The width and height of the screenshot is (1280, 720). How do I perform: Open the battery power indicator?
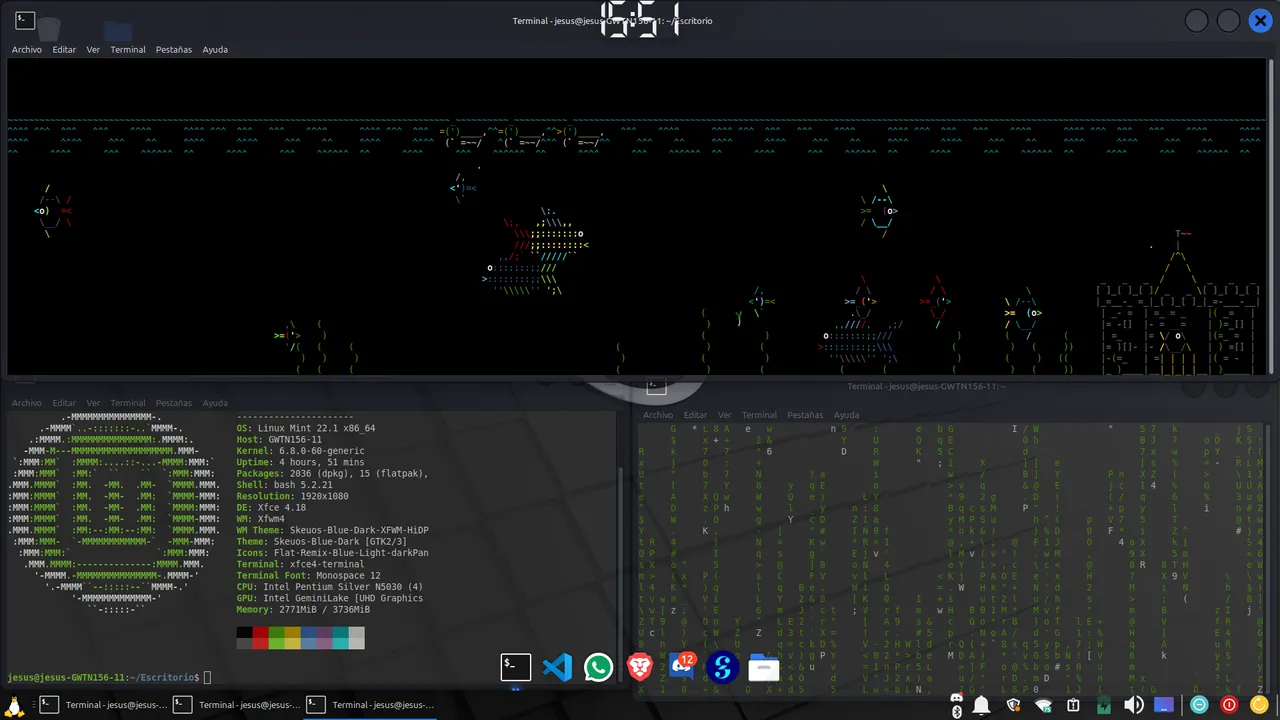(x=1103, y=706)
